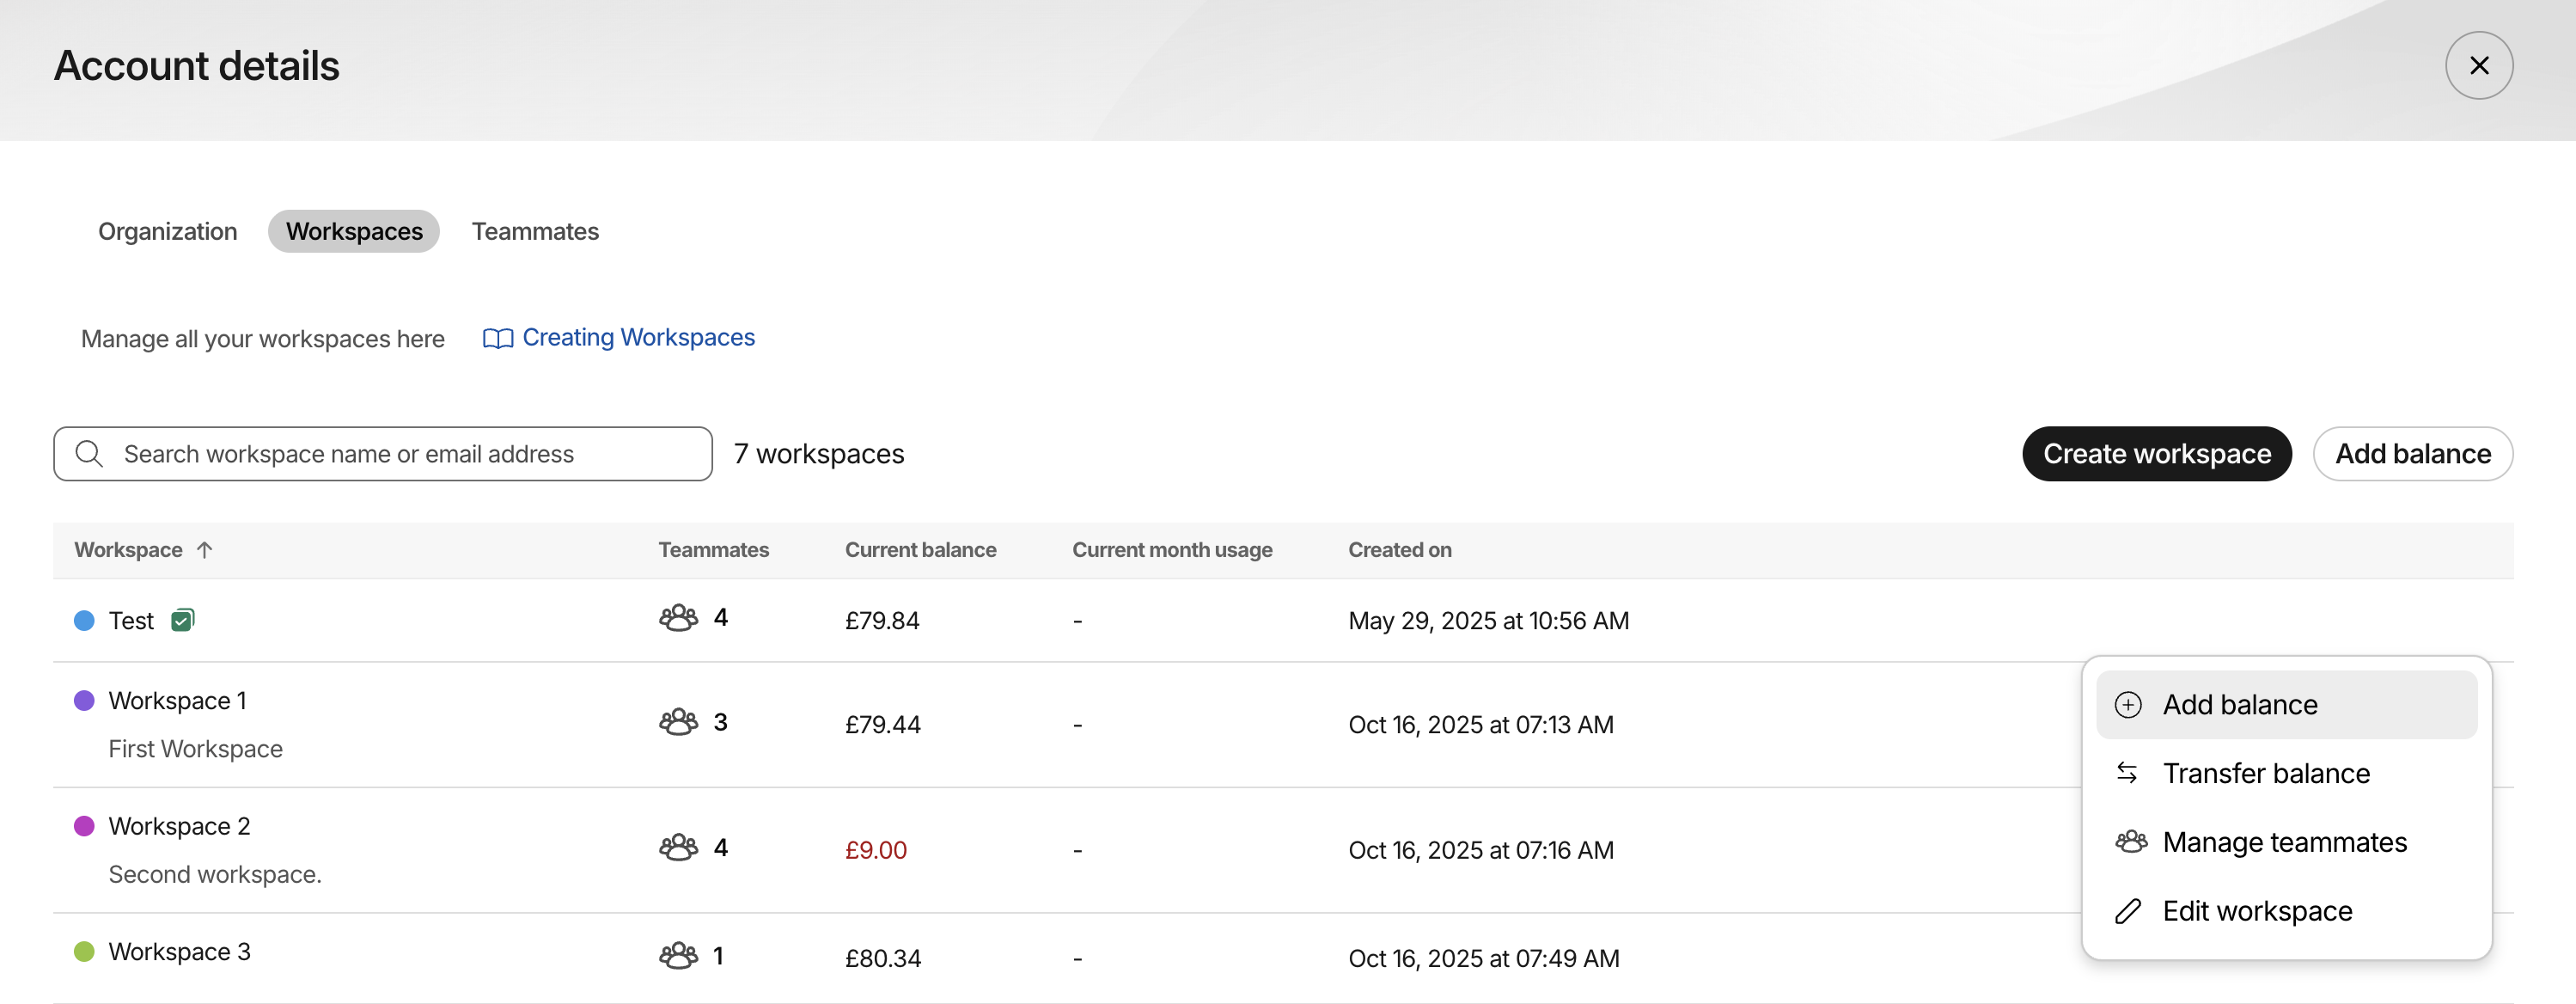Open Manage teammates from the popup menu
The image size is (2576, 1004).
(2284, 842)
